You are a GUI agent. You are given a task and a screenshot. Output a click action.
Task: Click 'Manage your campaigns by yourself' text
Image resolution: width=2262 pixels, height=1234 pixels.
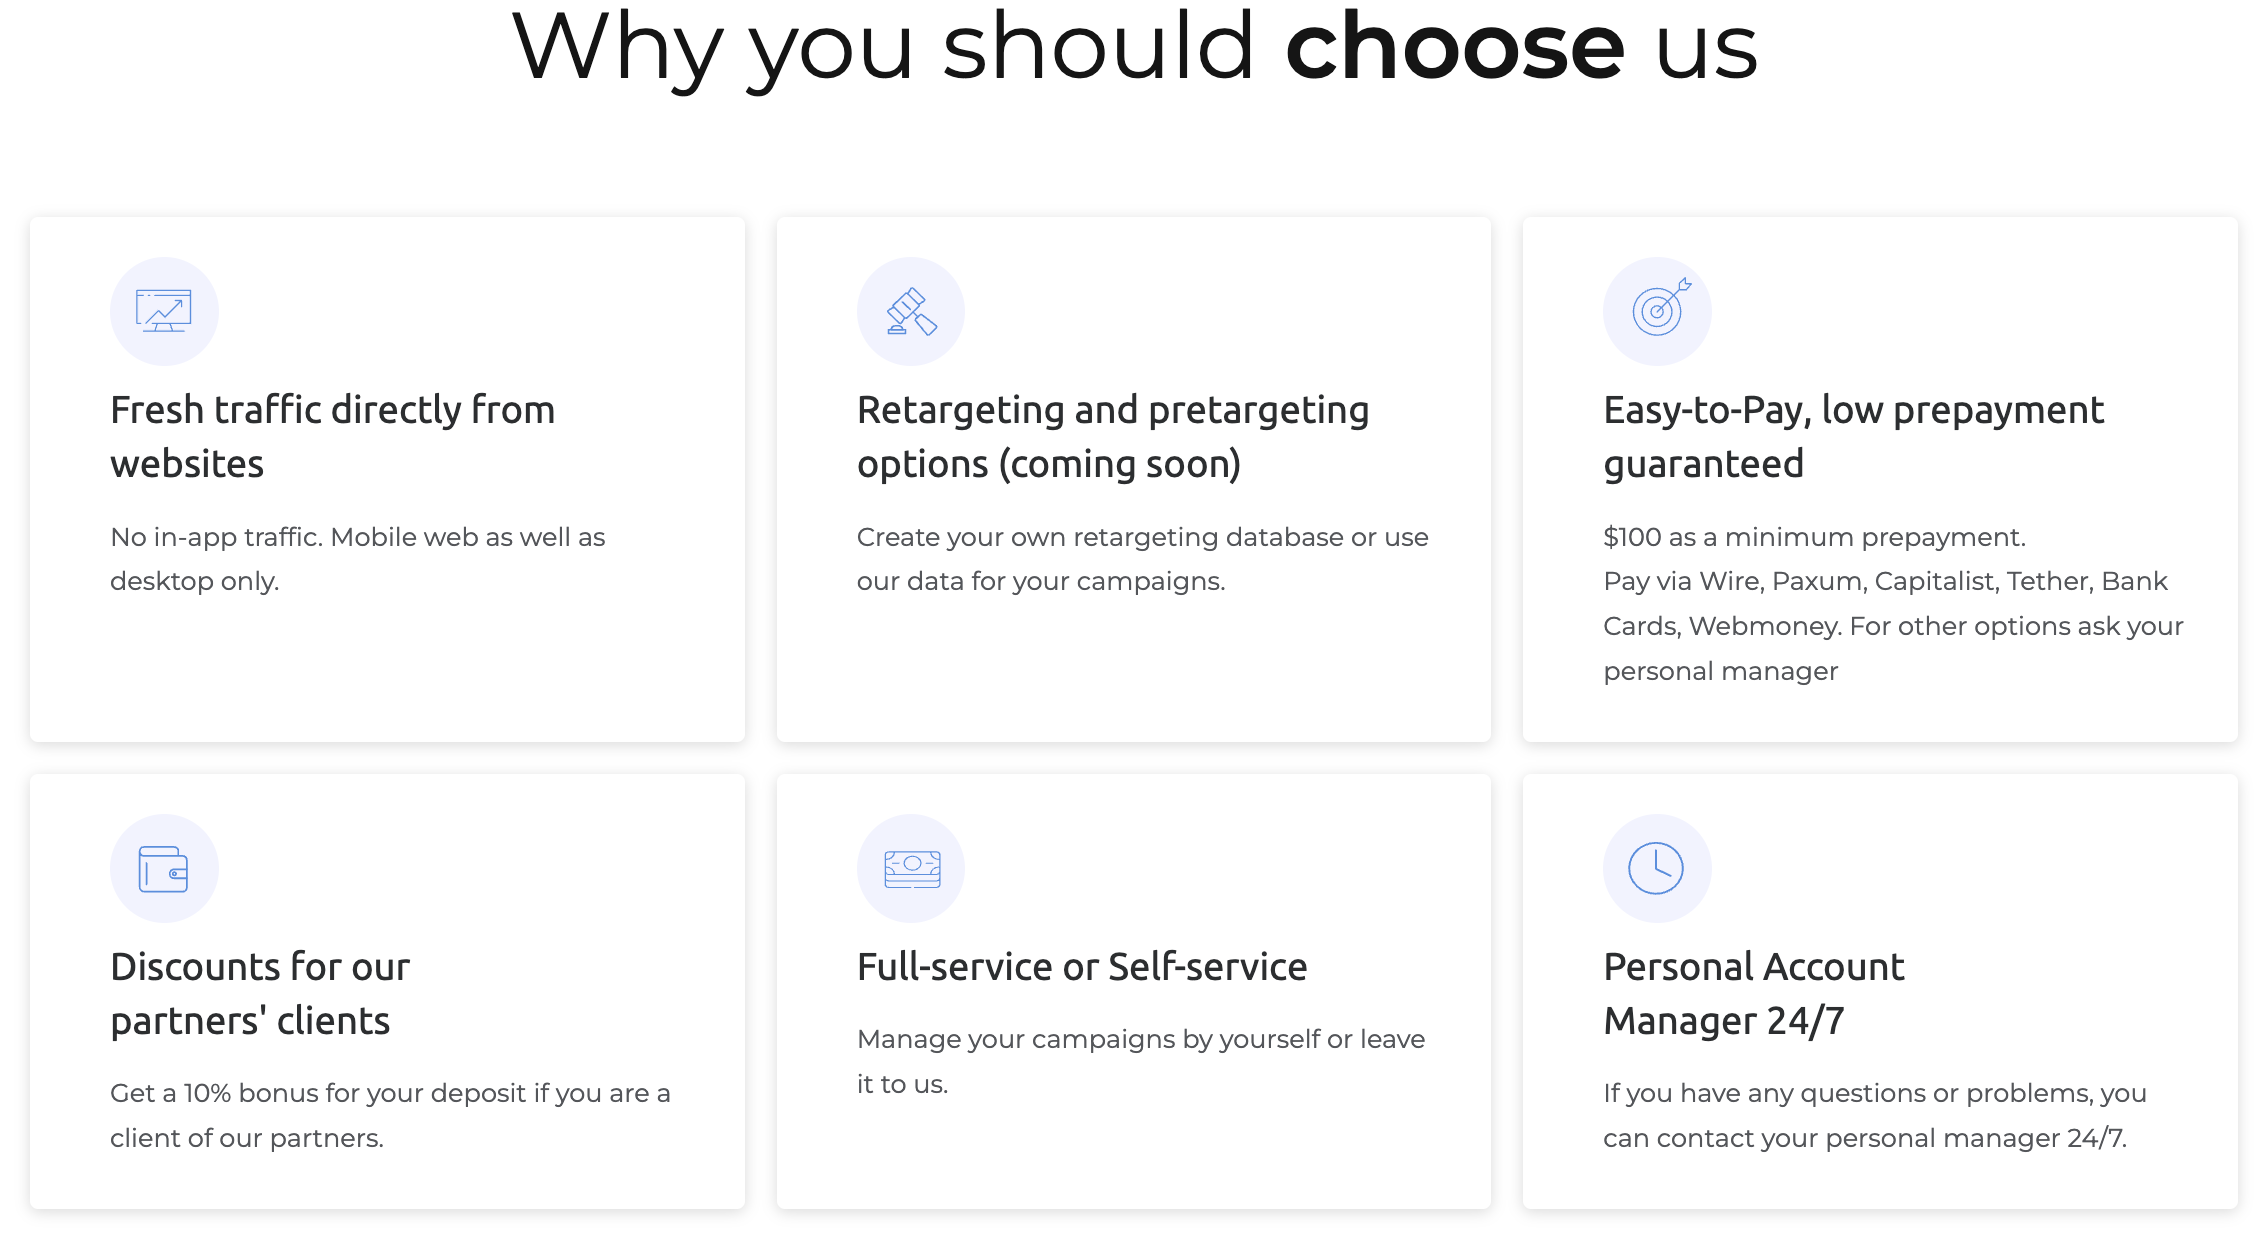tap(1140, 1061)
